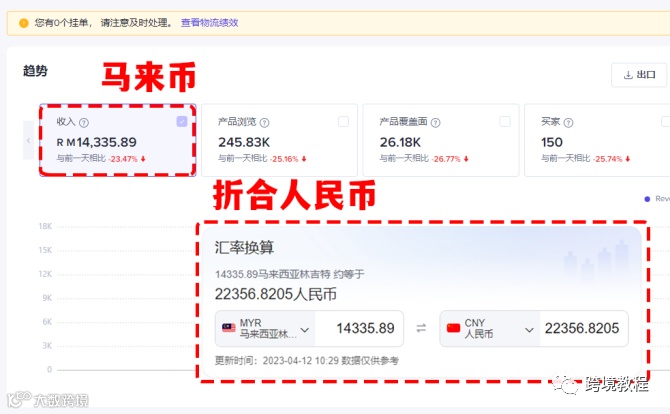Click the Malaysia flag icon
The height and width of the screenshot is (414, 670).
point(229,328)
